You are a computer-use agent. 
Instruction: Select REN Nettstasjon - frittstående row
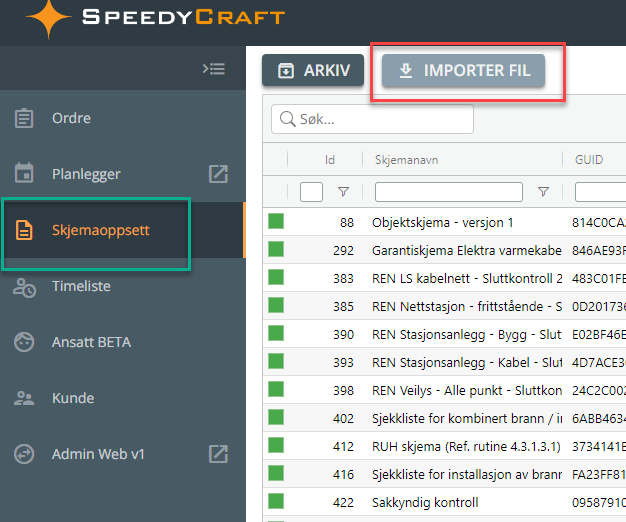(444, 305)
